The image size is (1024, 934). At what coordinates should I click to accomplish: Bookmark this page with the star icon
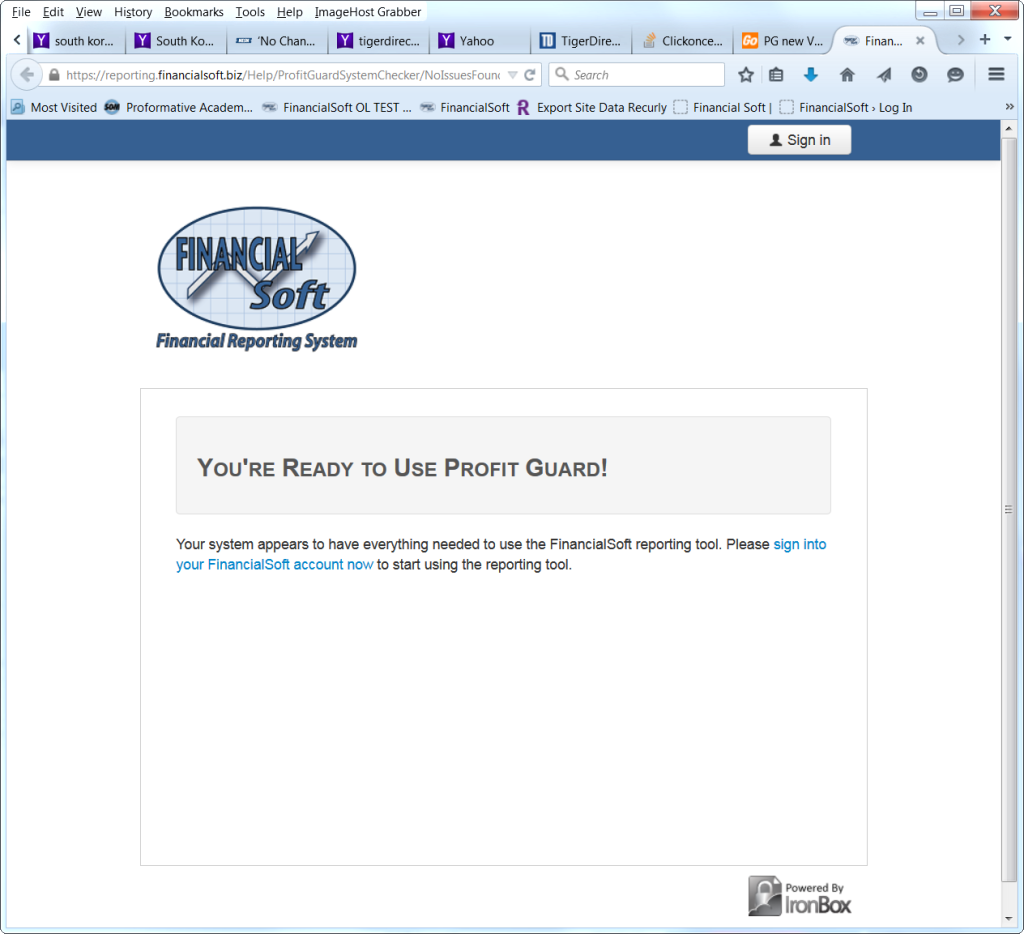(746, 75)
